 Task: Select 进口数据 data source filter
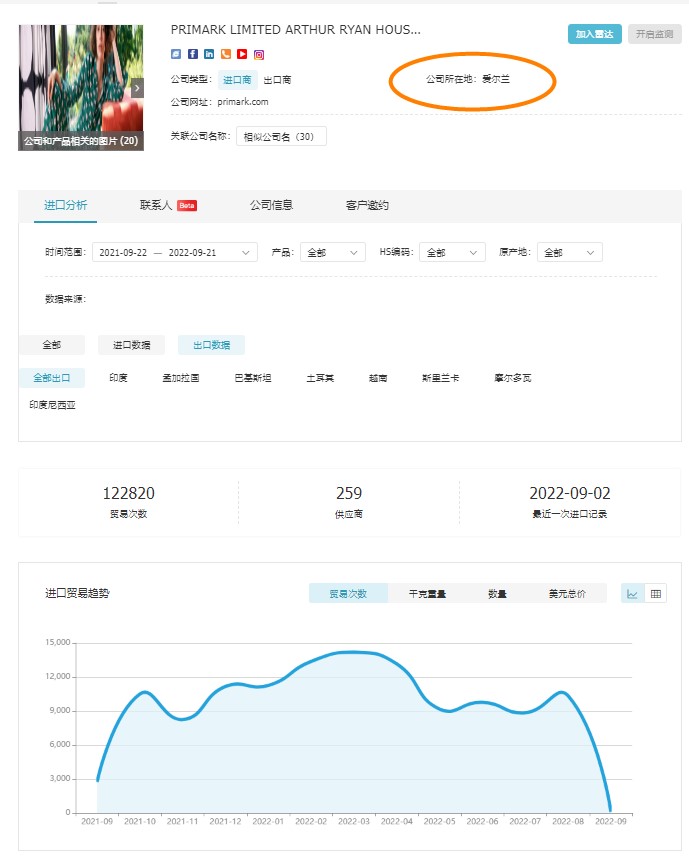tap(132, 345)
